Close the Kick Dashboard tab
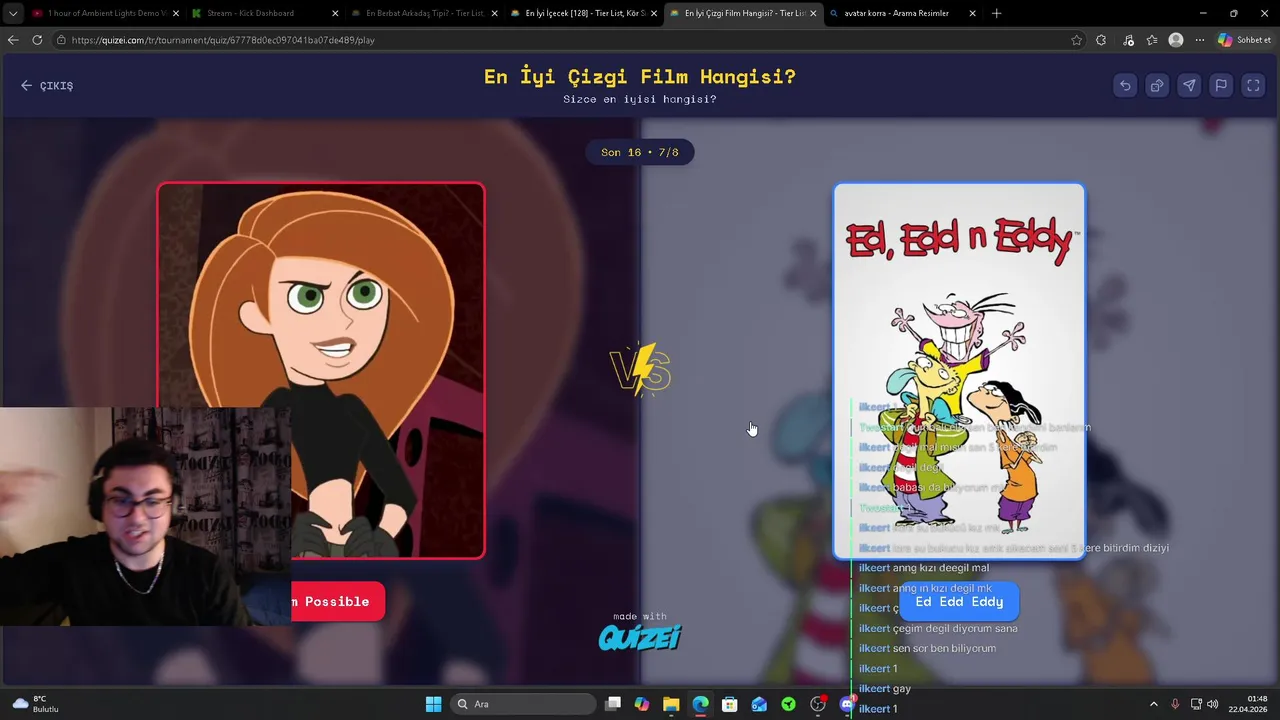 (x=335, y=13)
